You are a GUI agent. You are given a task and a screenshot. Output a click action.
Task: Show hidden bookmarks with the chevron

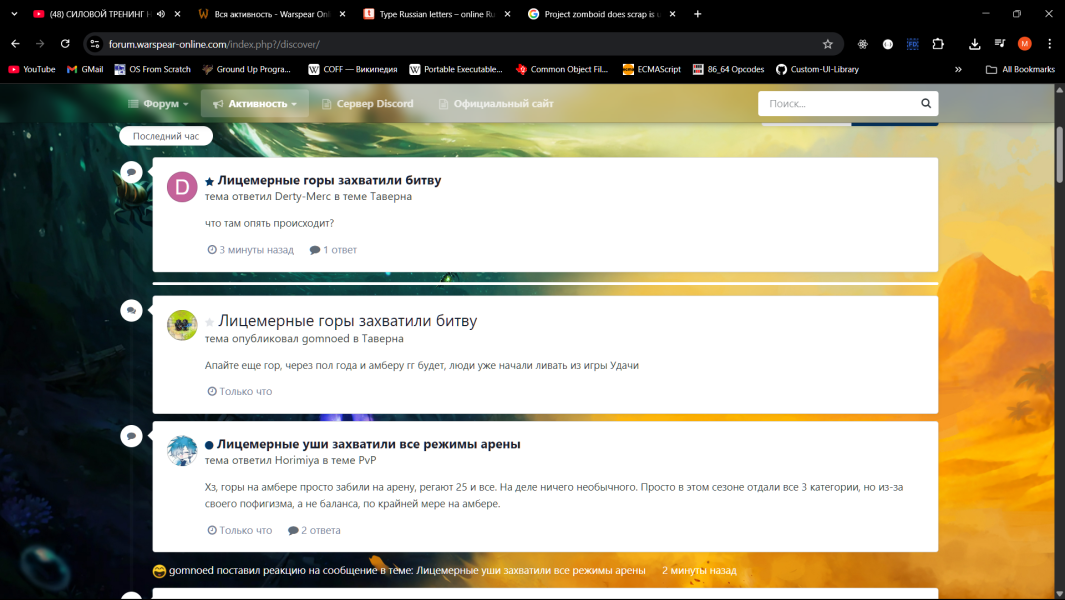[958, 69]
